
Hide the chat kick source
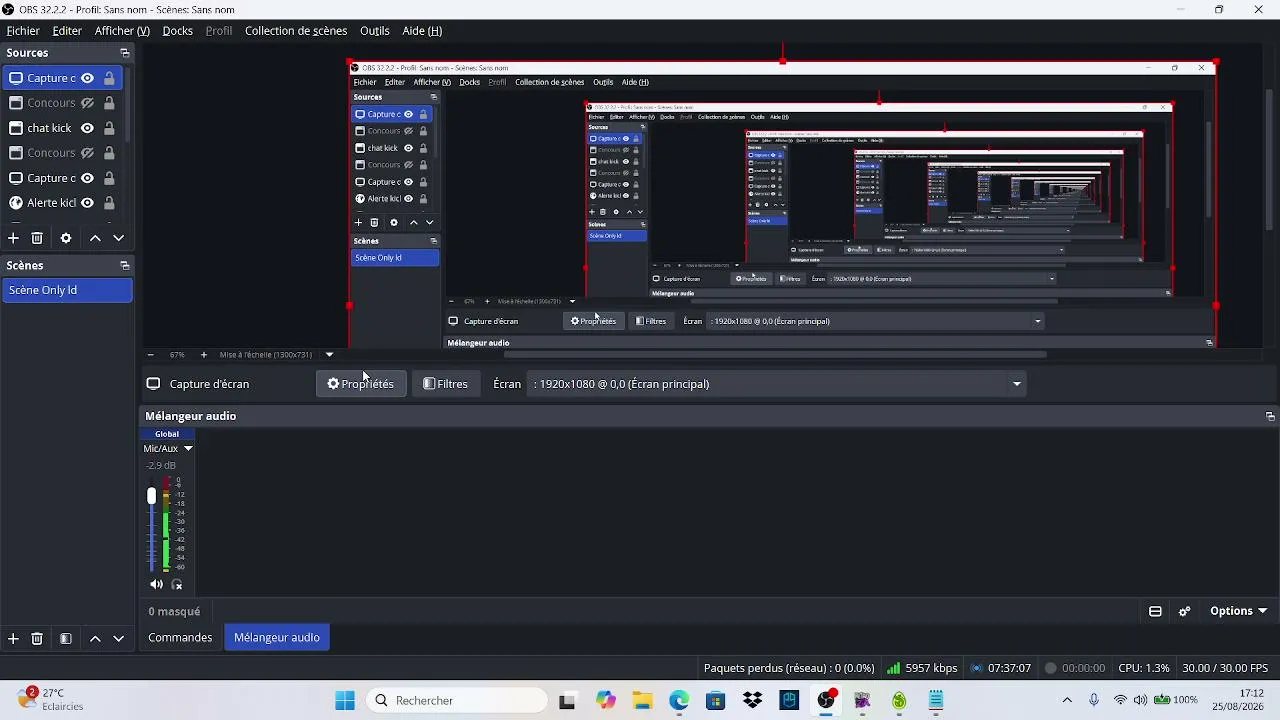(87, 128)
